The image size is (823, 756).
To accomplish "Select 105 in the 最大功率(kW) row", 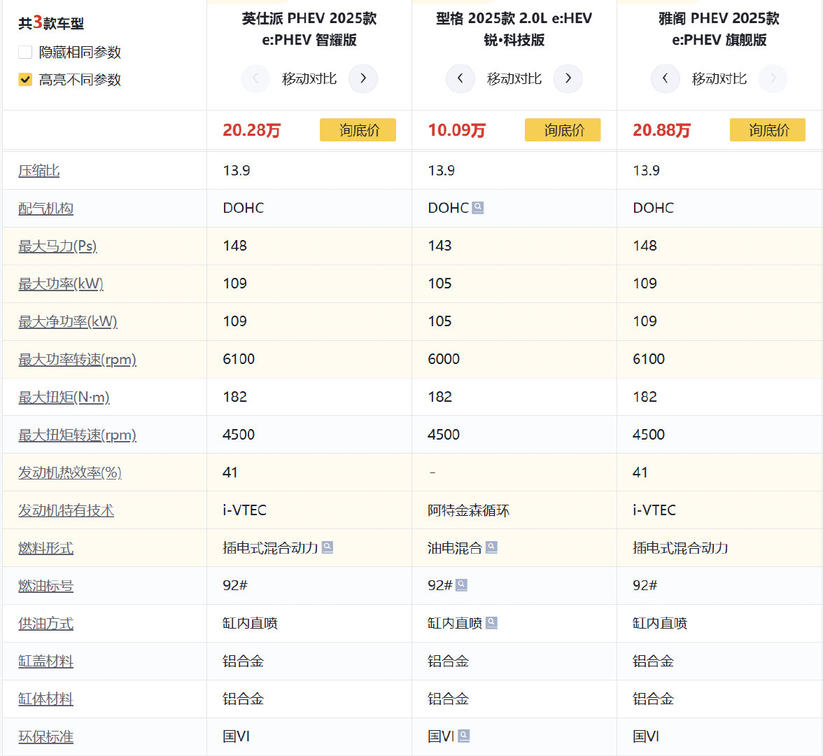I will (439, 284).
